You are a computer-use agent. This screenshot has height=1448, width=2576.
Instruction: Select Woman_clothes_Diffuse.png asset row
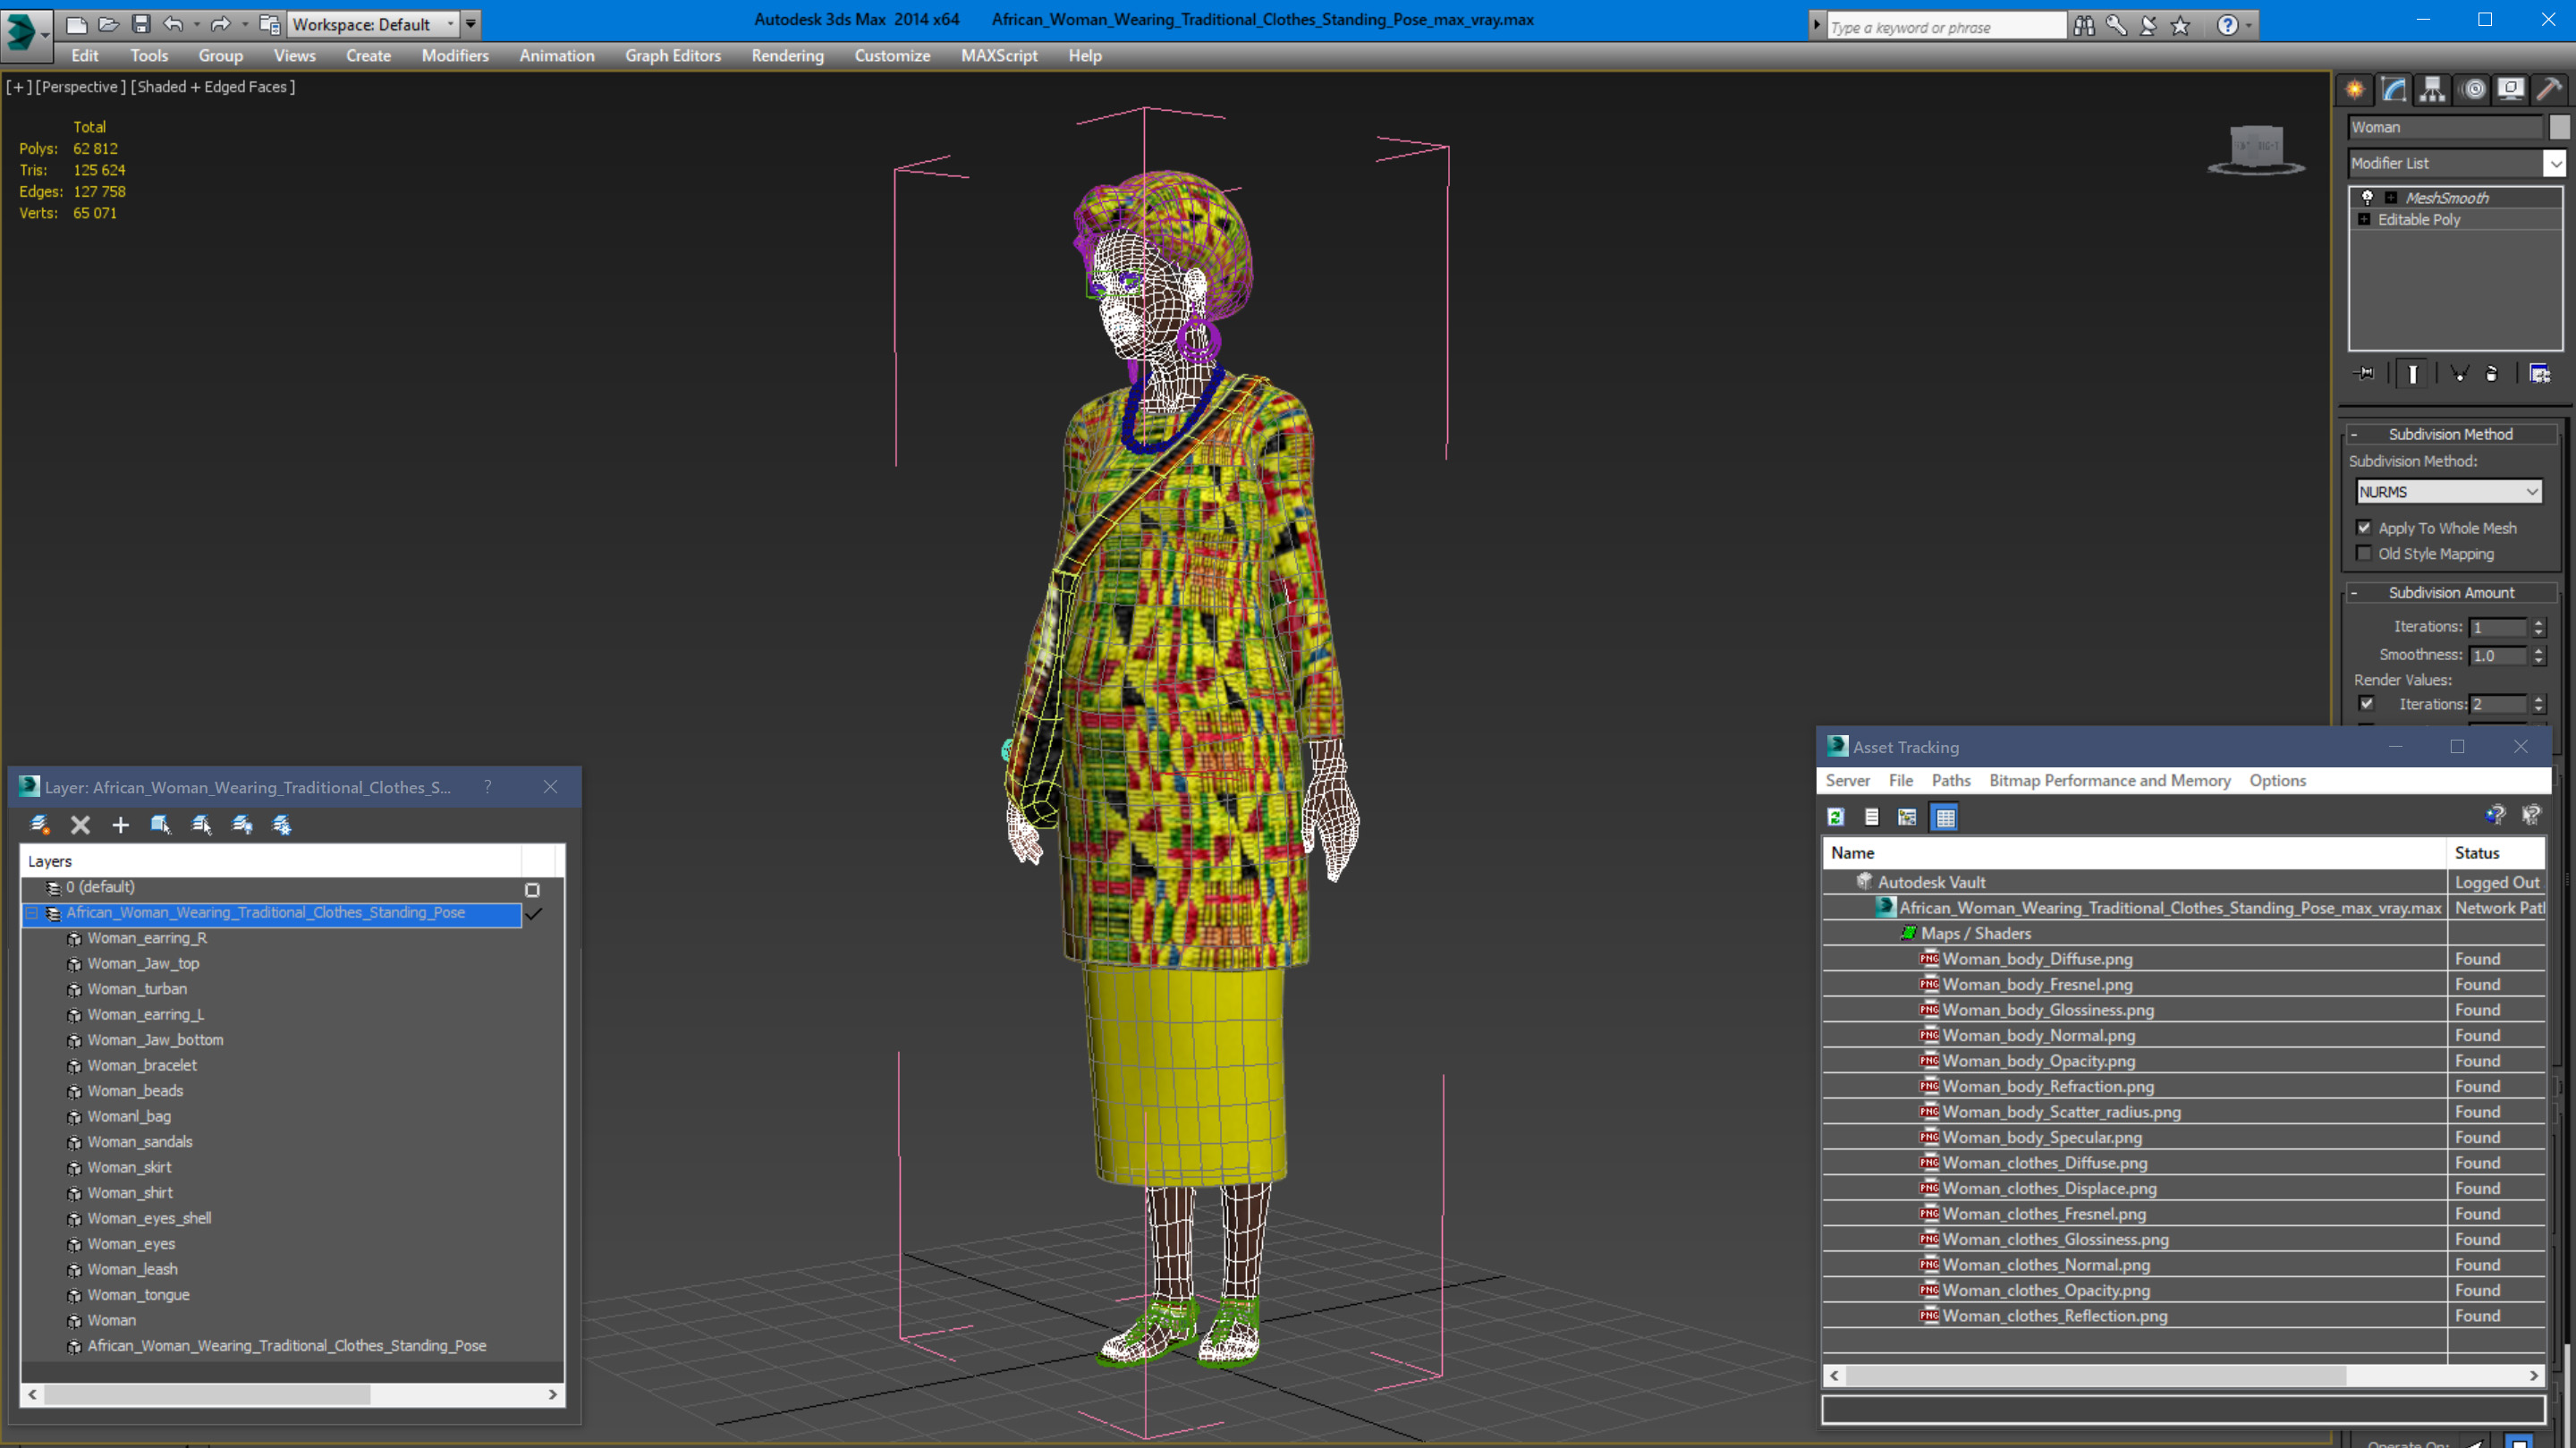tap(2183, 1163)
